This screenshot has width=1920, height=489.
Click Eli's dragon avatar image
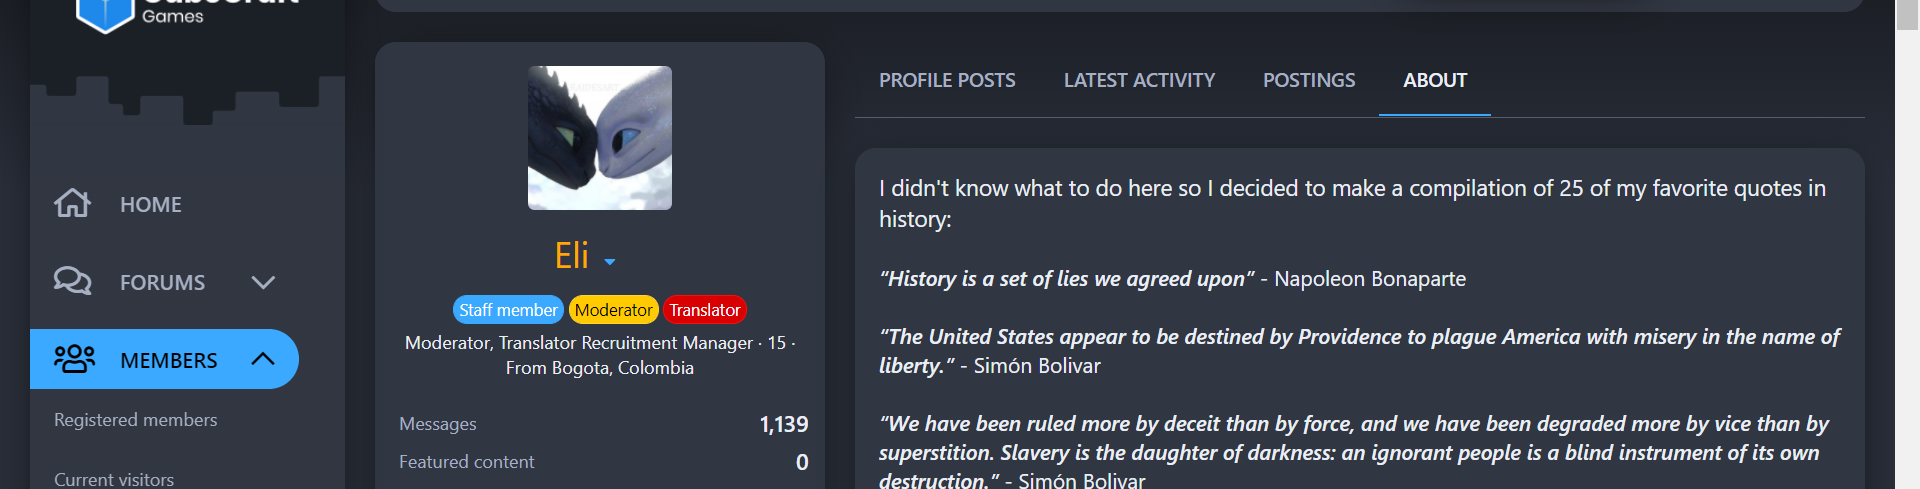[600, 138]
